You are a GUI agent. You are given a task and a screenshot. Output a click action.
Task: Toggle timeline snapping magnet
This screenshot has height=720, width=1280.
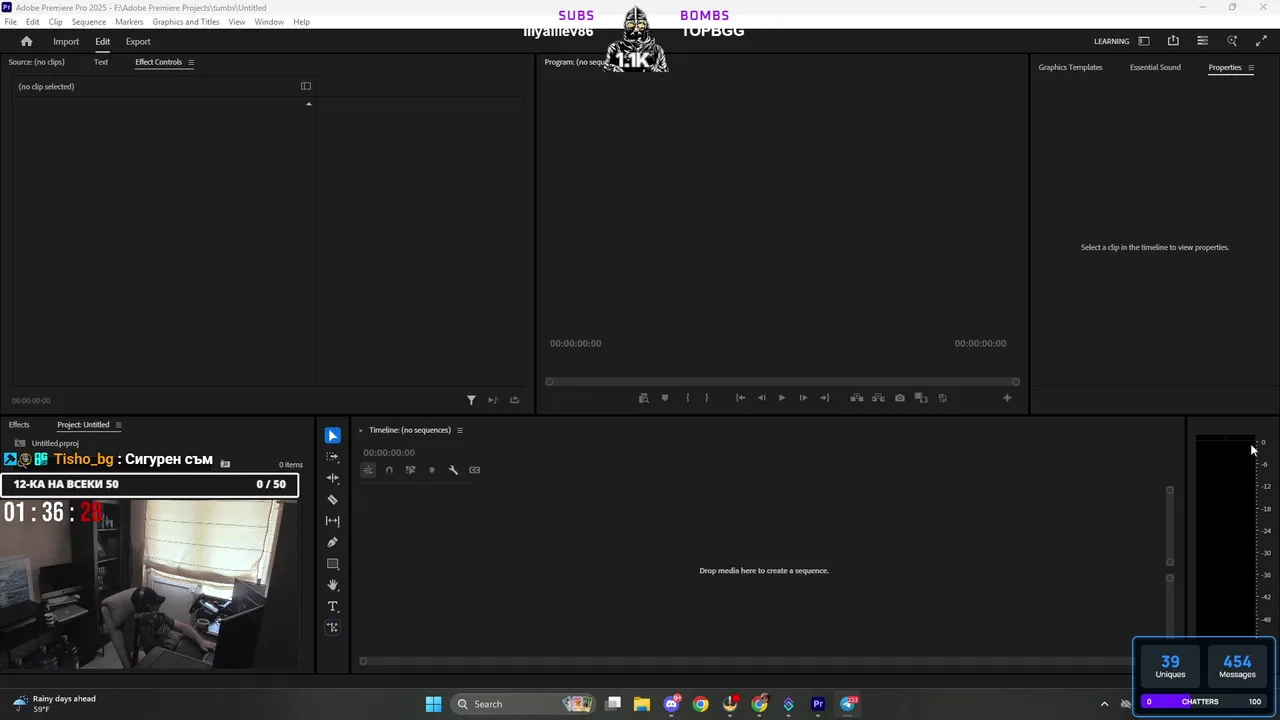click(389, 470)
